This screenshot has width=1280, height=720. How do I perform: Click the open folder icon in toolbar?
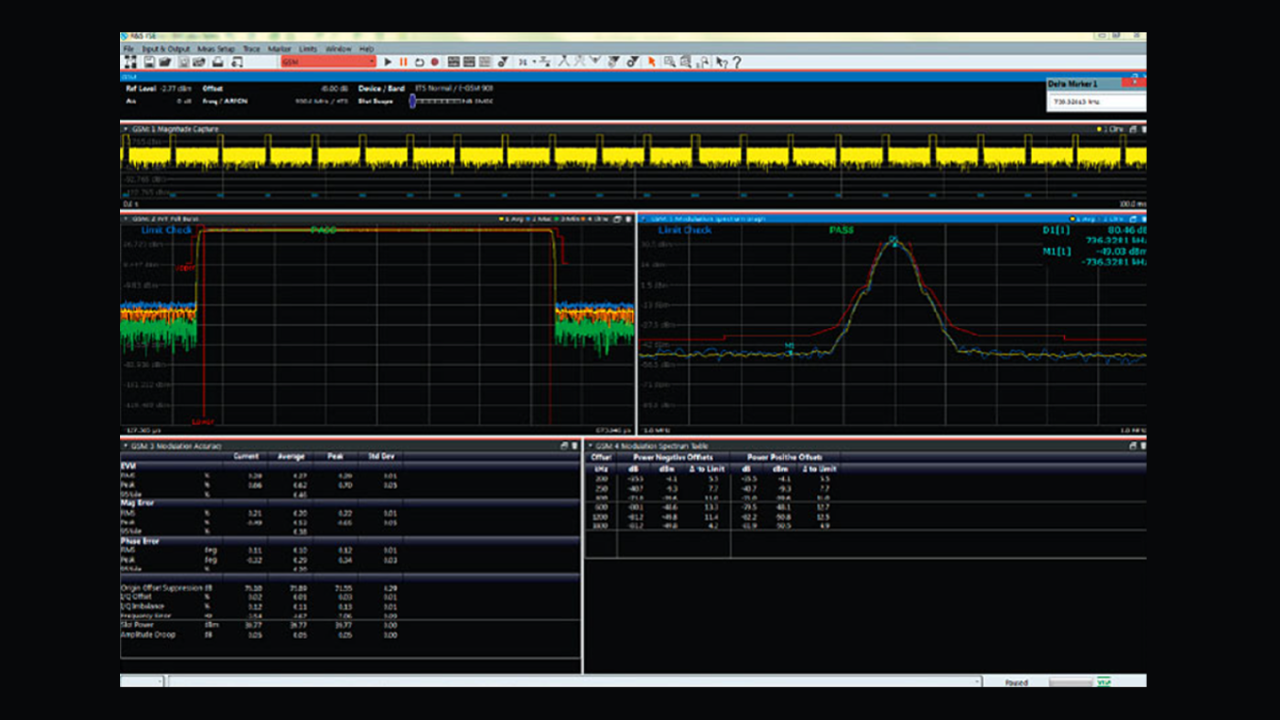(x=166, y=62)
